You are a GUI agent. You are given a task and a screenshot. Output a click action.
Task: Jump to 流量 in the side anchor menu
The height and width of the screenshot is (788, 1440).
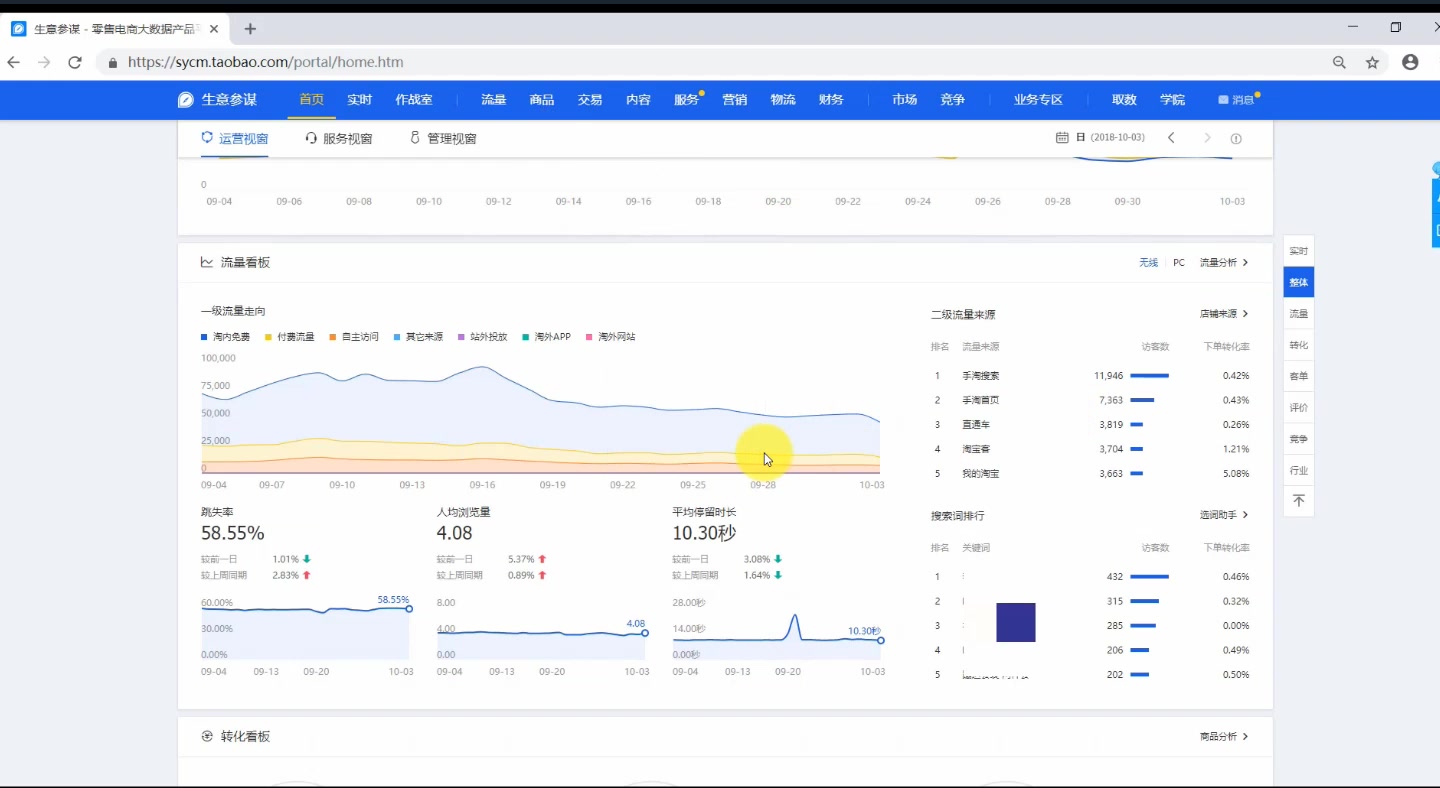tap(1298, 314)
